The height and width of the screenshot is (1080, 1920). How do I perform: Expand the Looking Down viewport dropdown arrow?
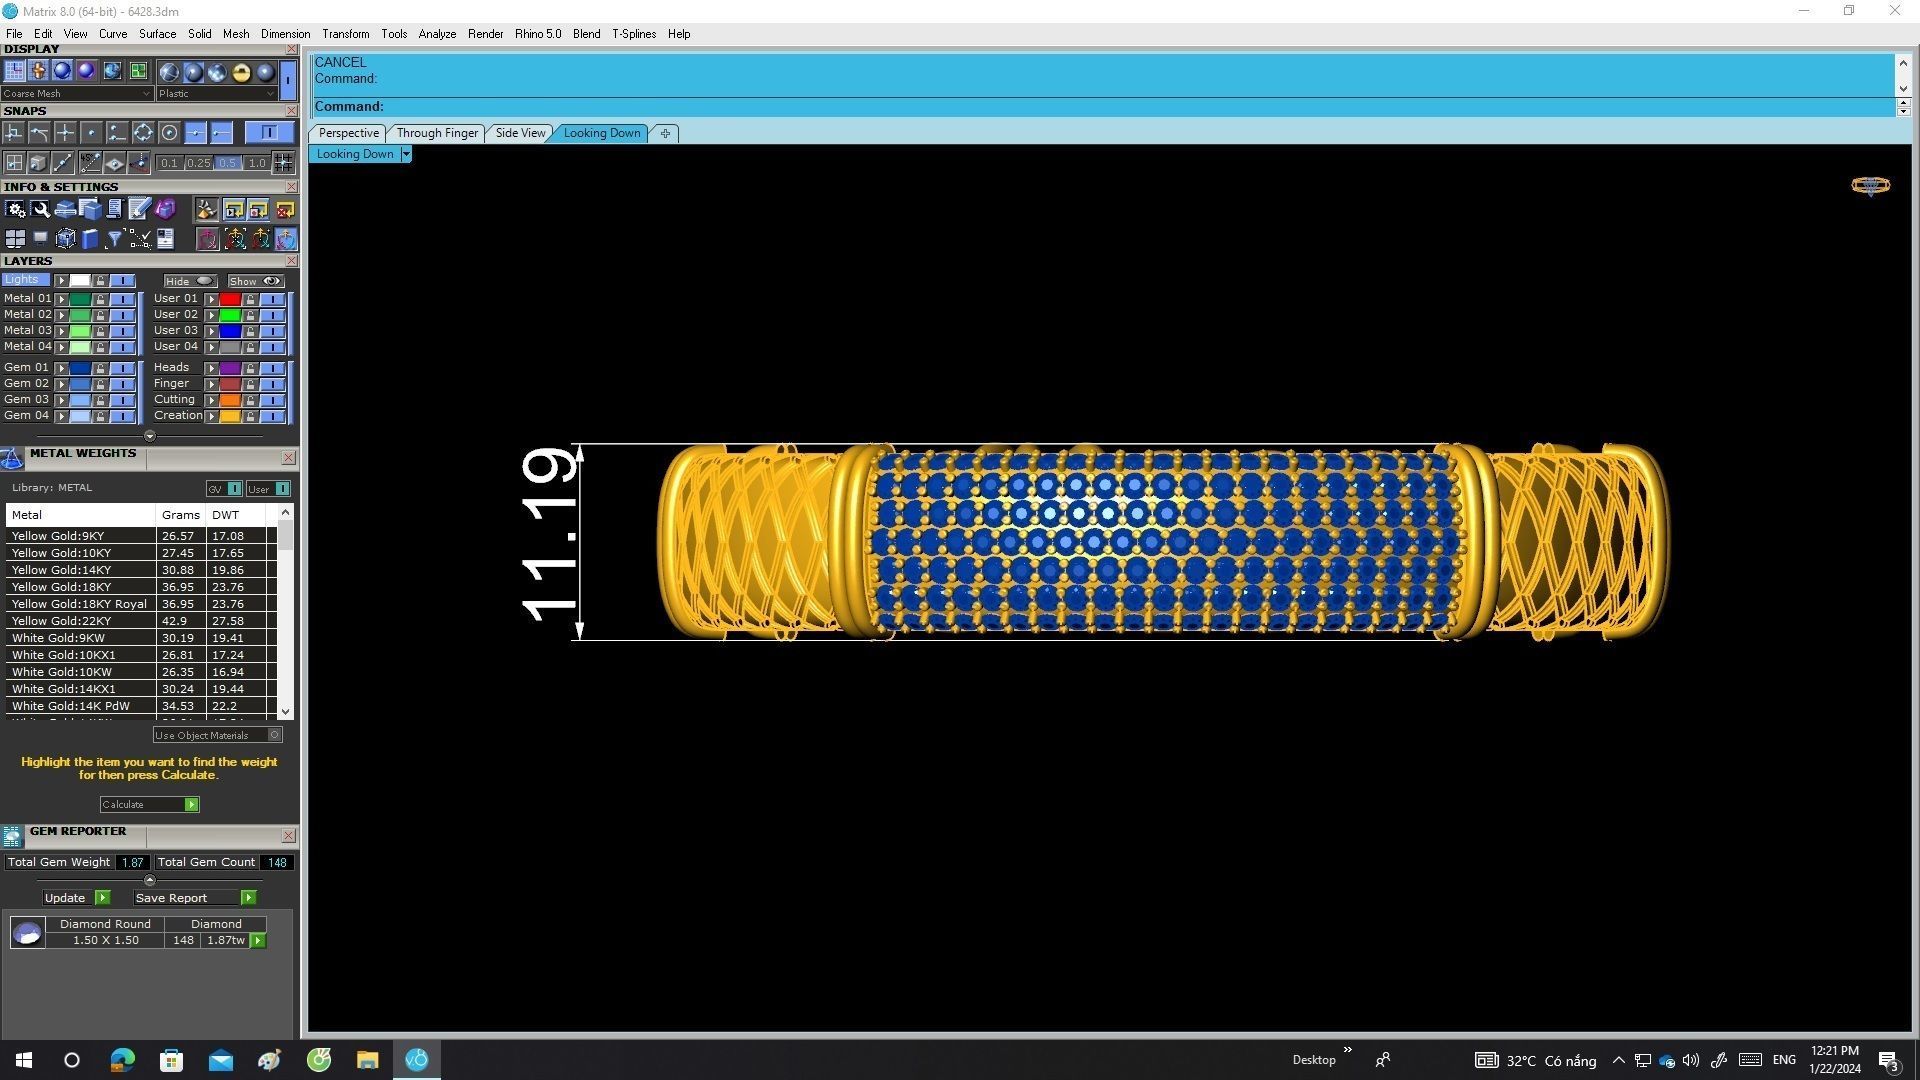(405, 154)
